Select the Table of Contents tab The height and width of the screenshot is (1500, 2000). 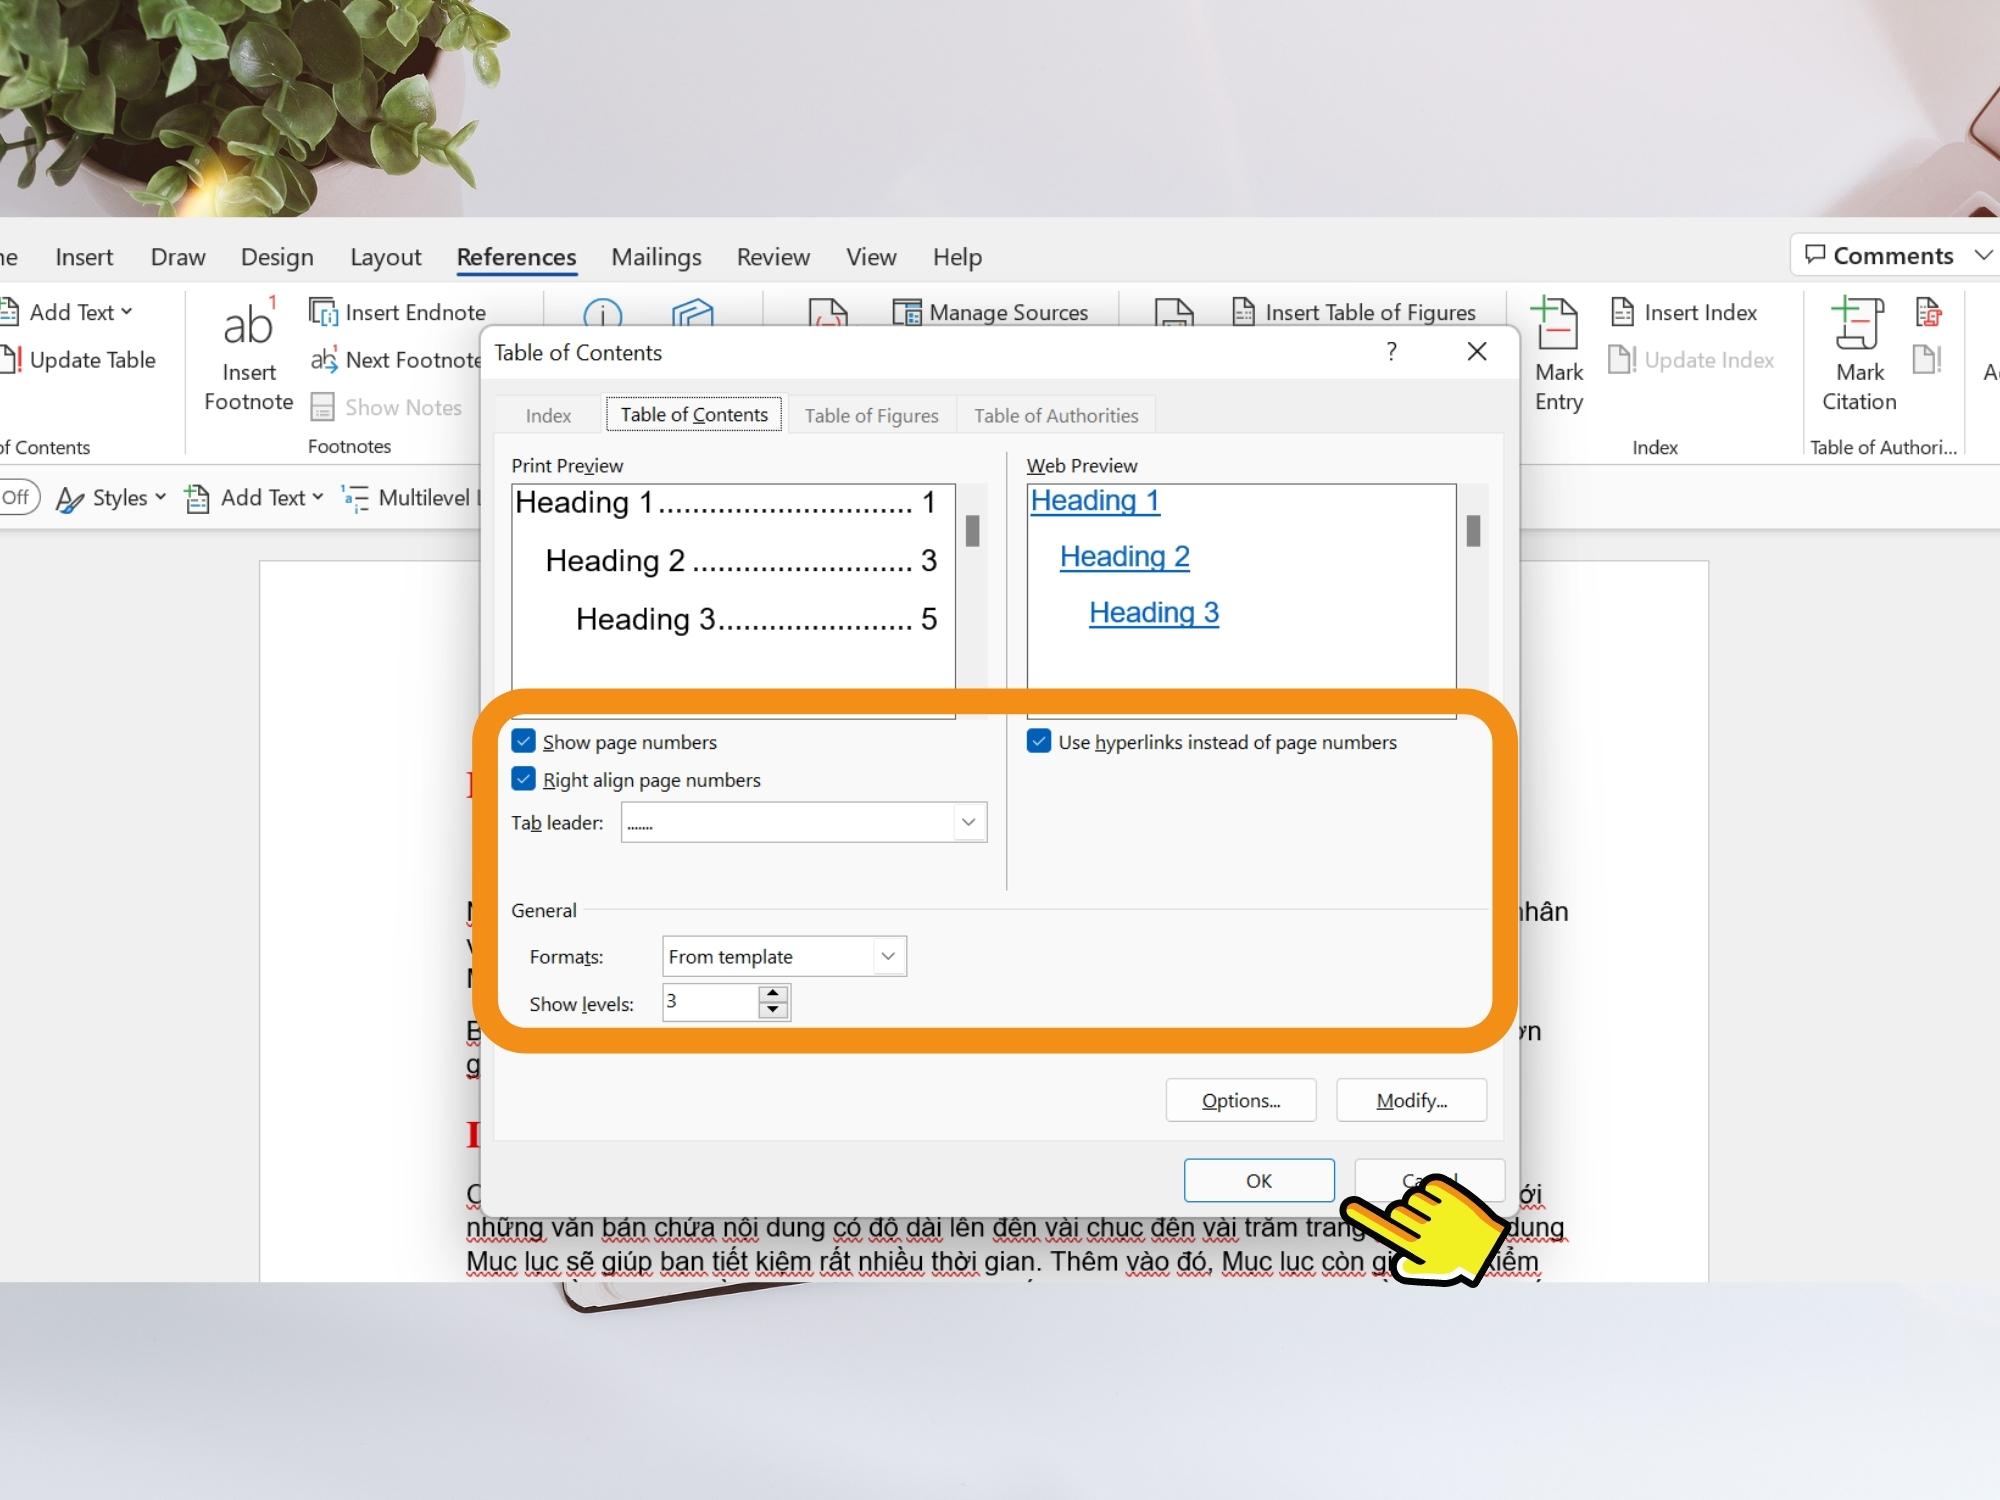(694, 414)
